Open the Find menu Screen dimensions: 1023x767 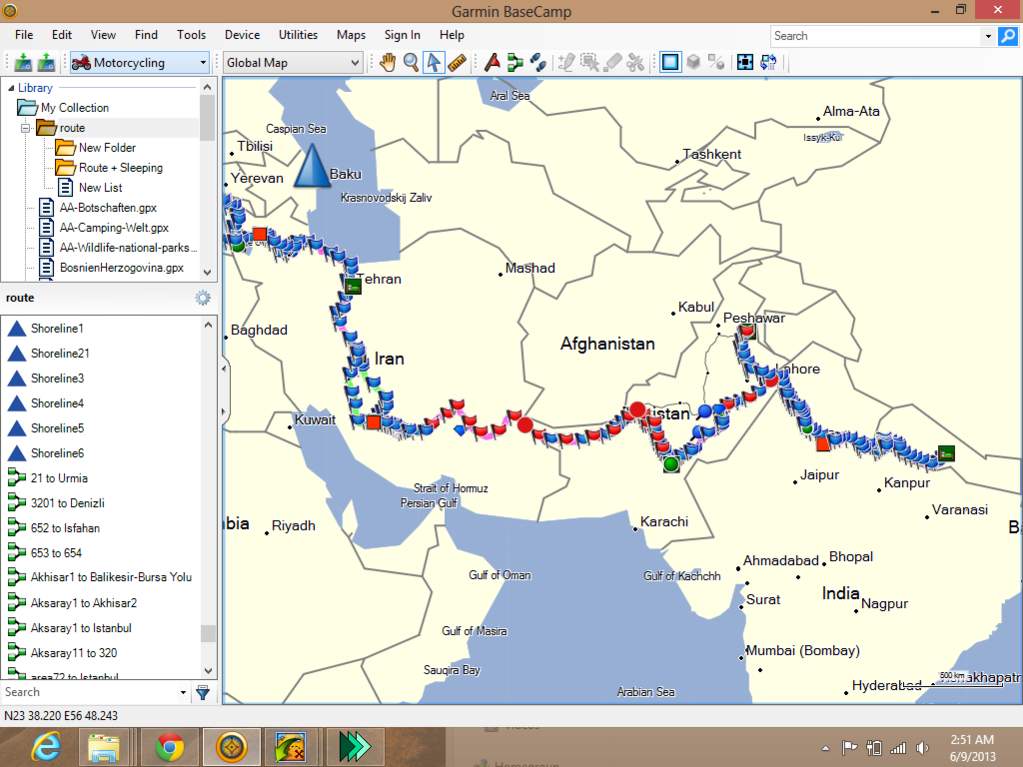(146, 35)
